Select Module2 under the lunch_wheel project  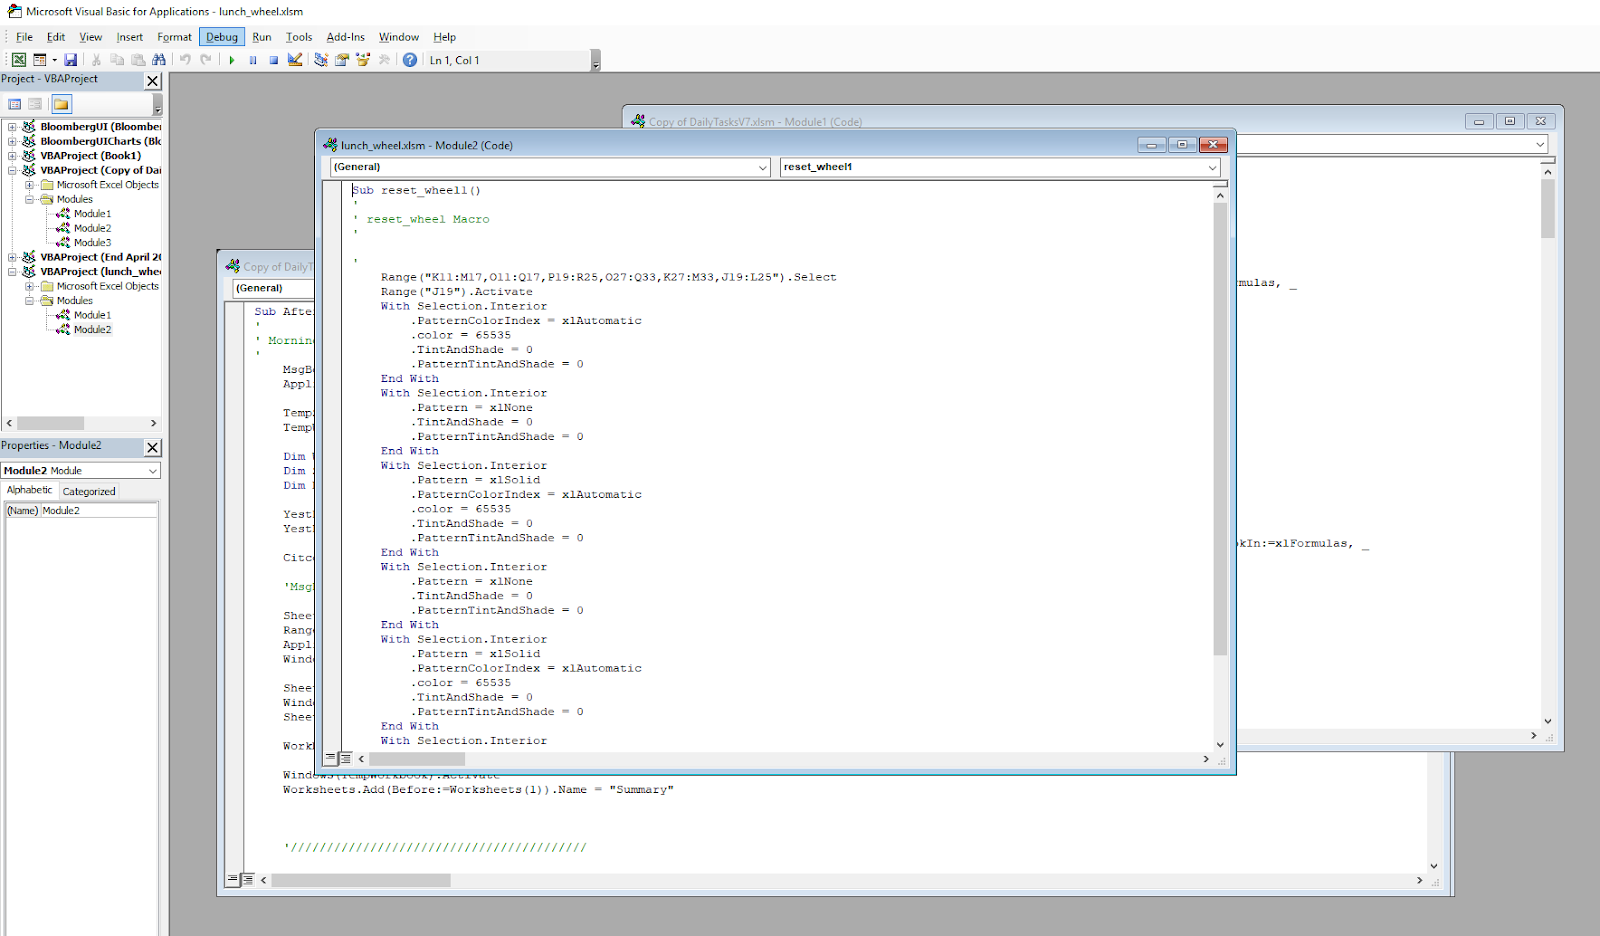point(92,330)
